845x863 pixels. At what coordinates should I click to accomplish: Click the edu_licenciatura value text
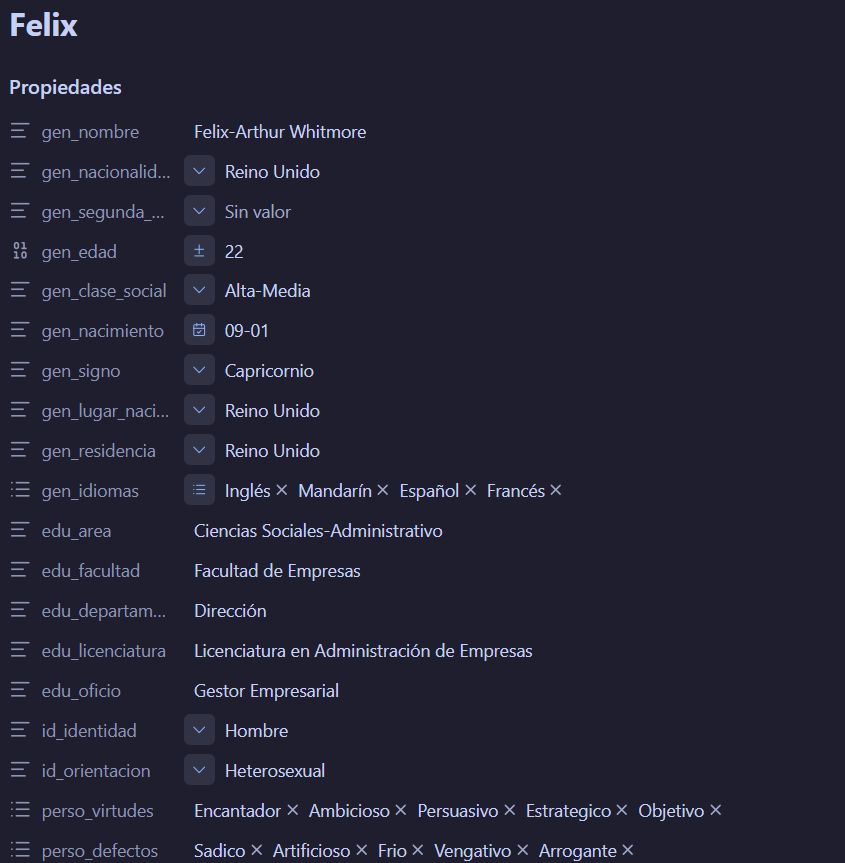tap(363, 651)
